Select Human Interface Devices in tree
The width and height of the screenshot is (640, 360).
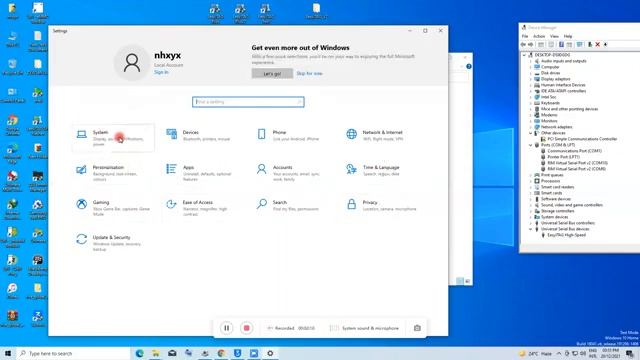click(563, 85)
